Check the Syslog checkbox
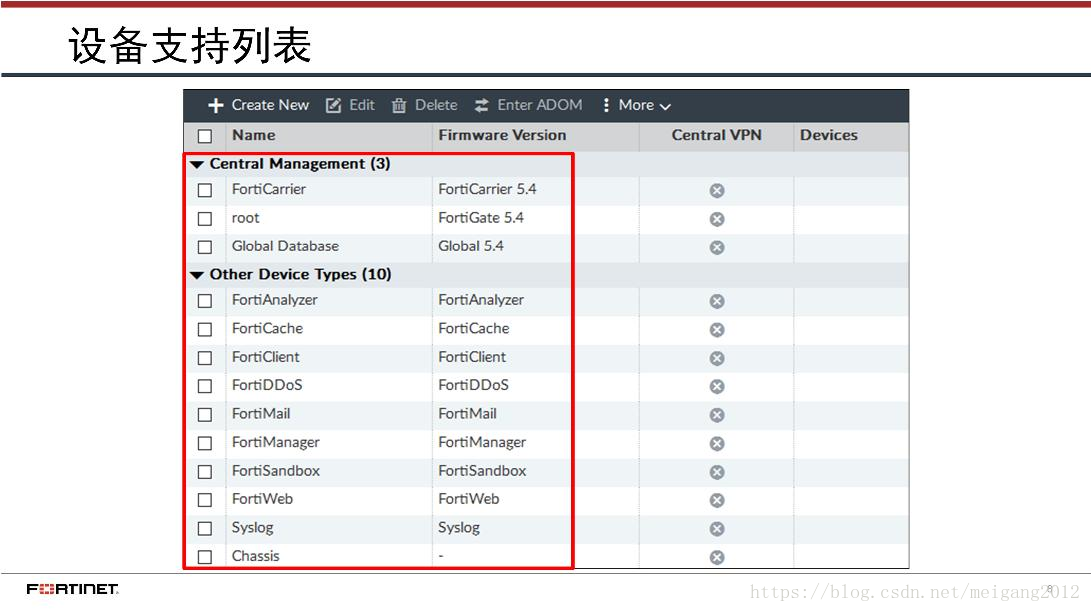This screenshot has height=612, width=1091. (x=205, y=529)
